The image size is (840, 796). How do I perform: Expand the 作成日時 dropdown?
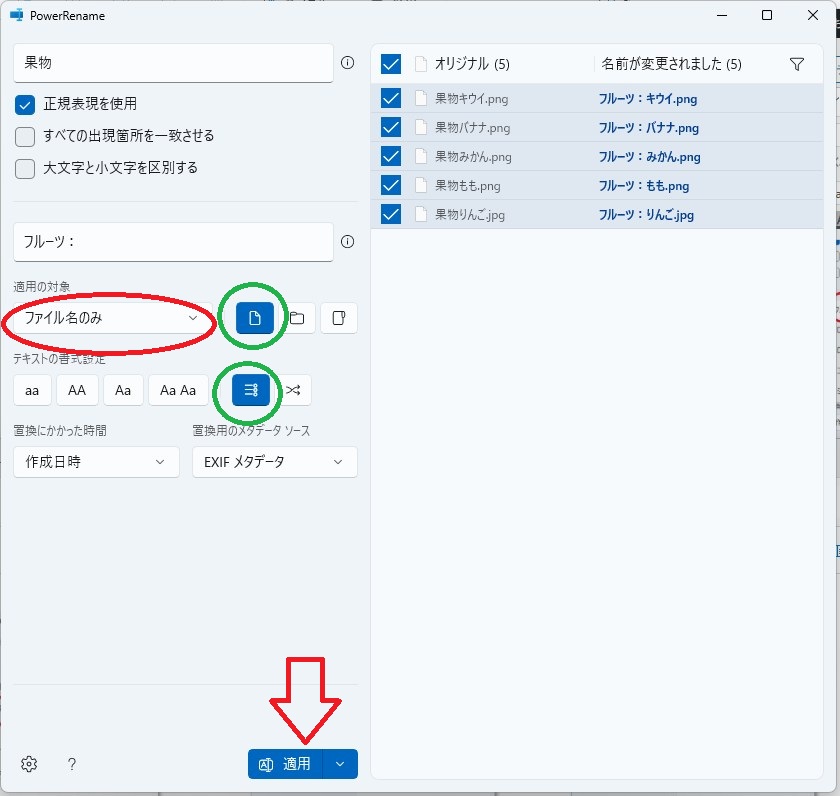[x=96, y=461]
